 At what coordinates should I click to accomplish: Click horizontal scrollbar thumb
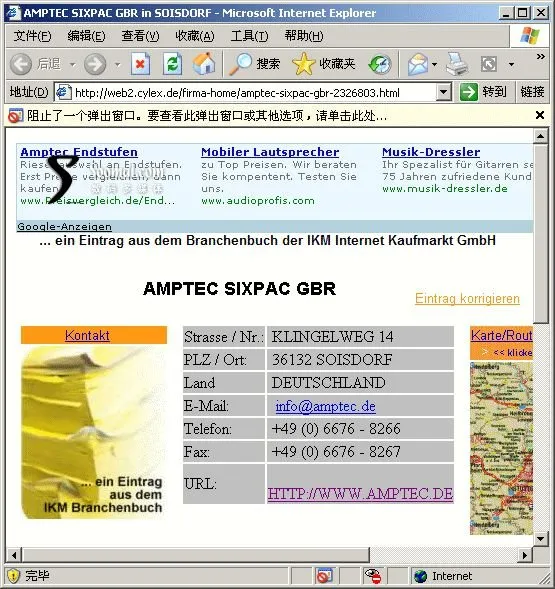click(196, 555)
